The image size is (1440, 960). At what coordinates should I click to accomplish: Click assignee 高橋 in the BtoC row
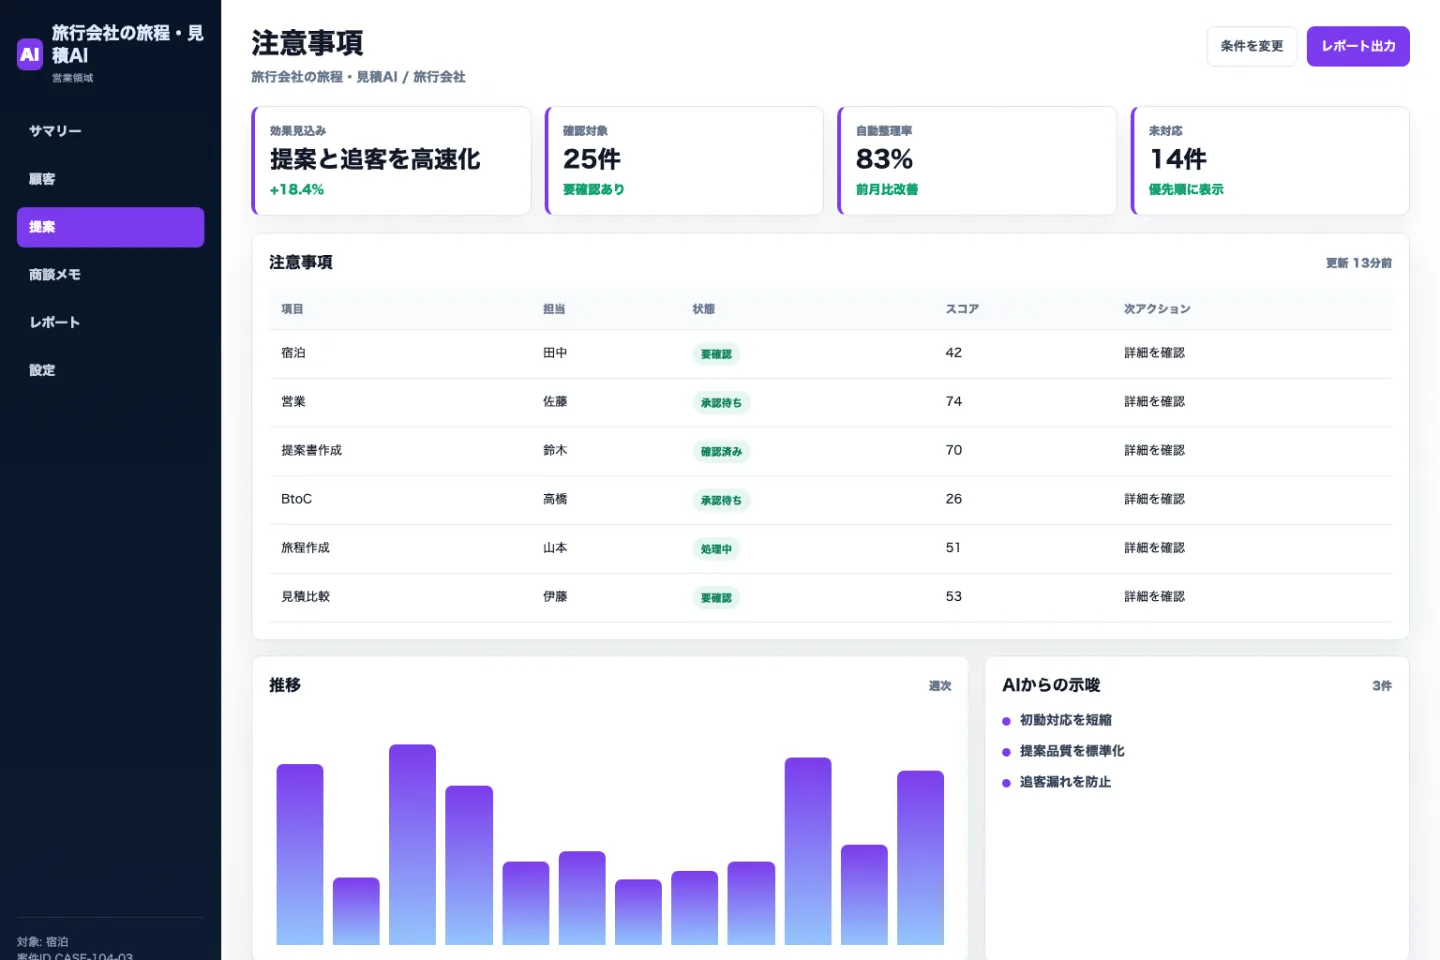click(555, 499)
